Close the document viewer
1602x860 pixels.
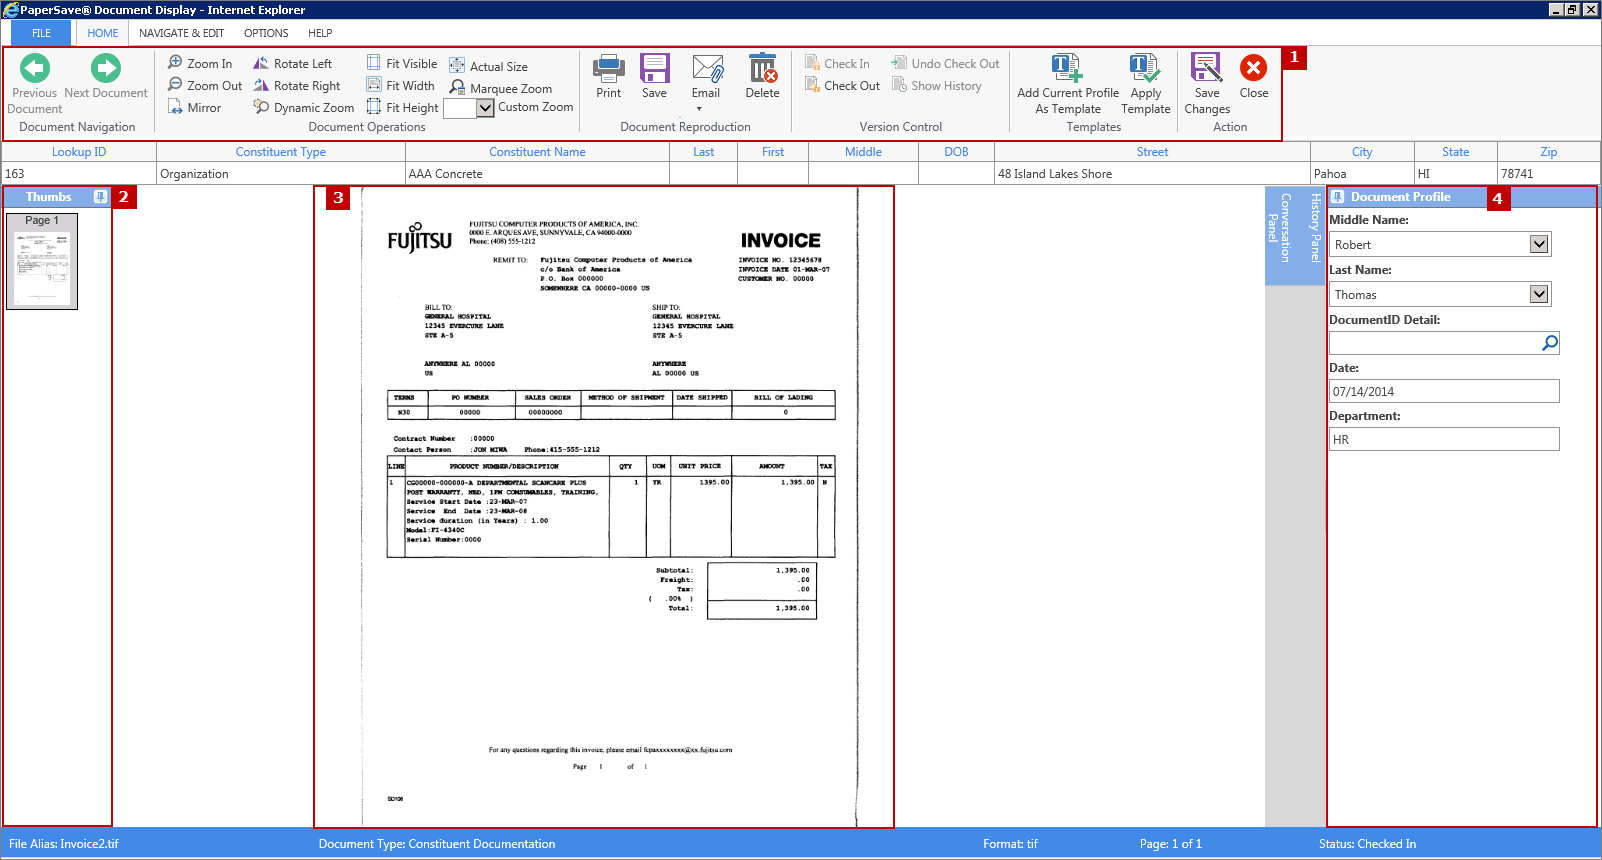point(1254,77)
